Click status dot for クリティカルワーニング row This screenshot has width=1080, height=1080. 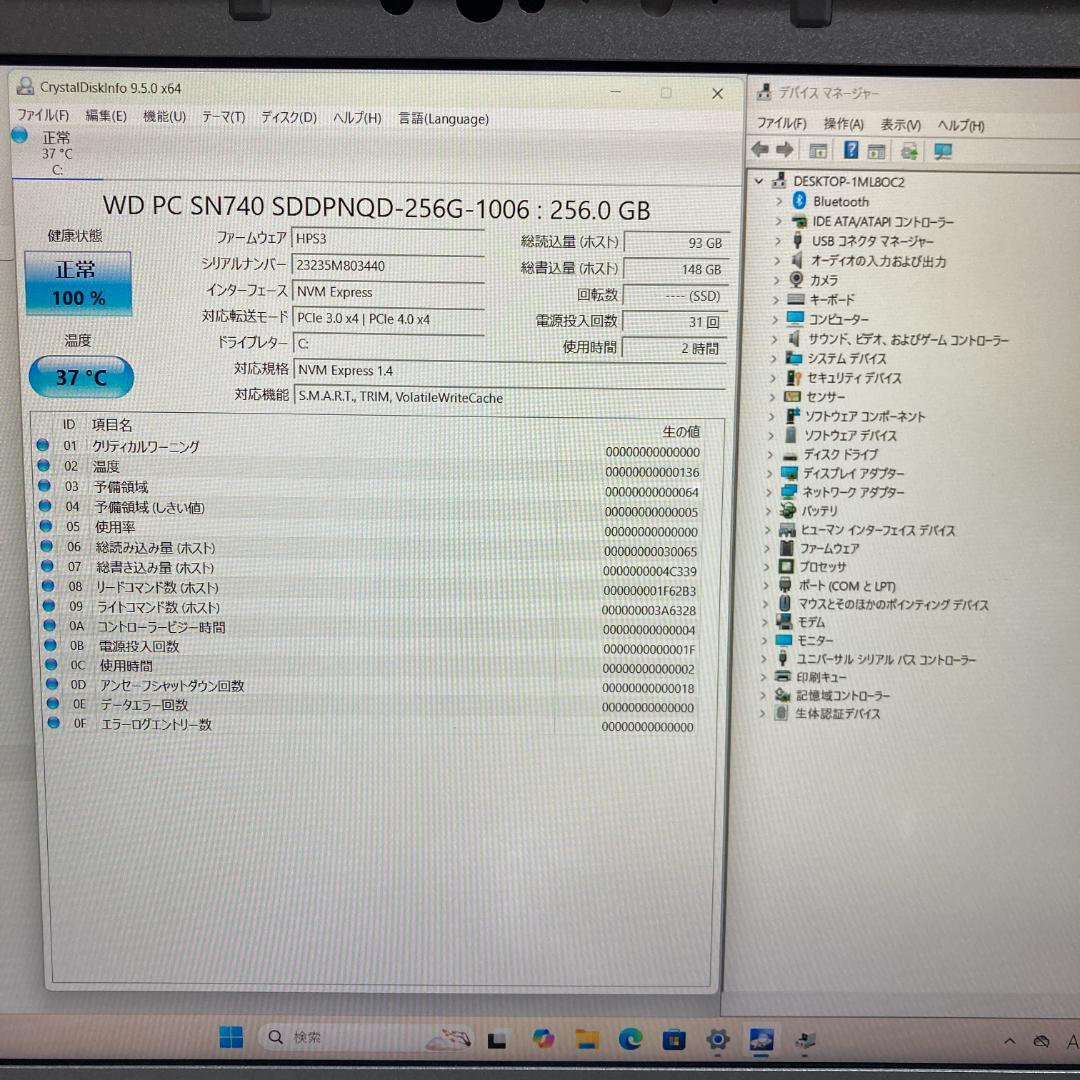[43, 445]
